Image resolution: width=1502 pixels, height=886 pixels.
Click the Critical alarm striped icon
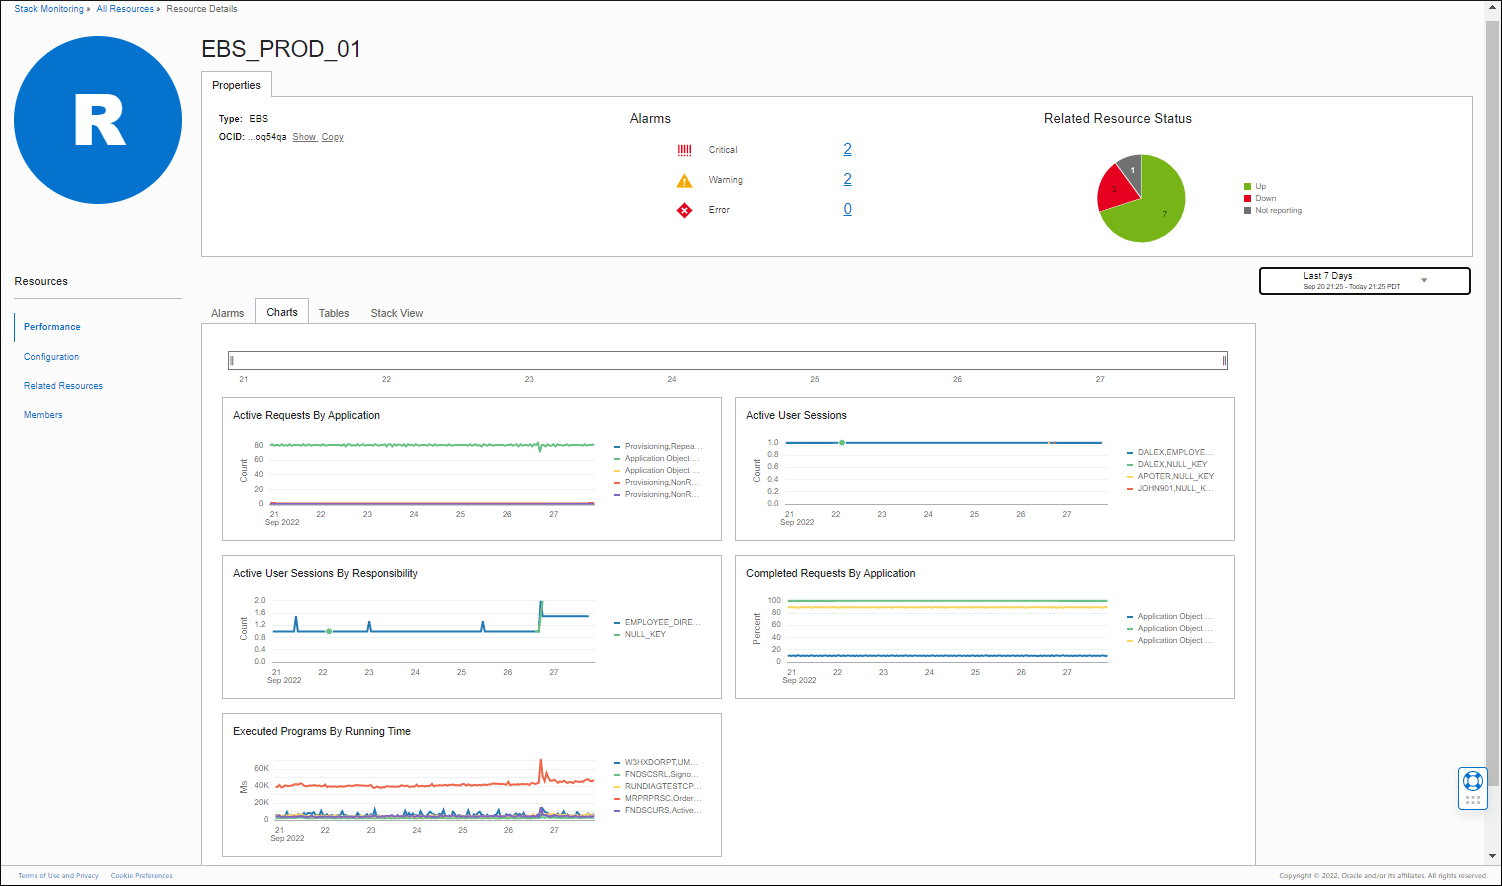pyautogui.click(x=684, y=149)
